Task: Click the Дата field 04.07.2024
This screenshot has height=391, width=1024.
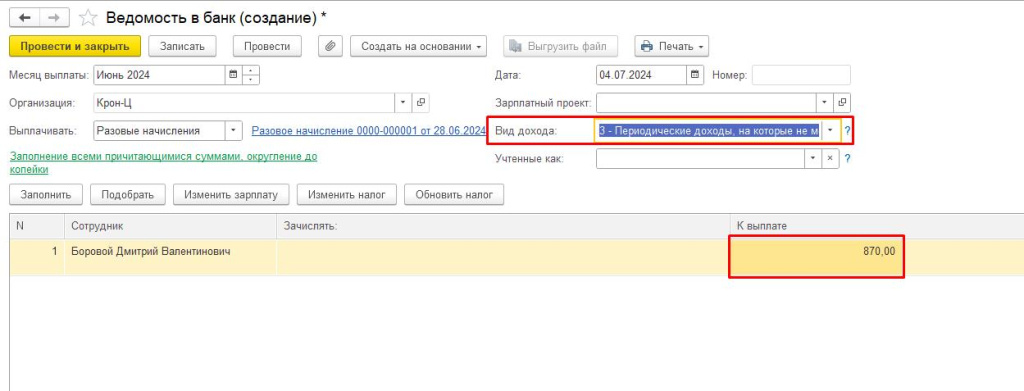Action: [x=641, y=75]
